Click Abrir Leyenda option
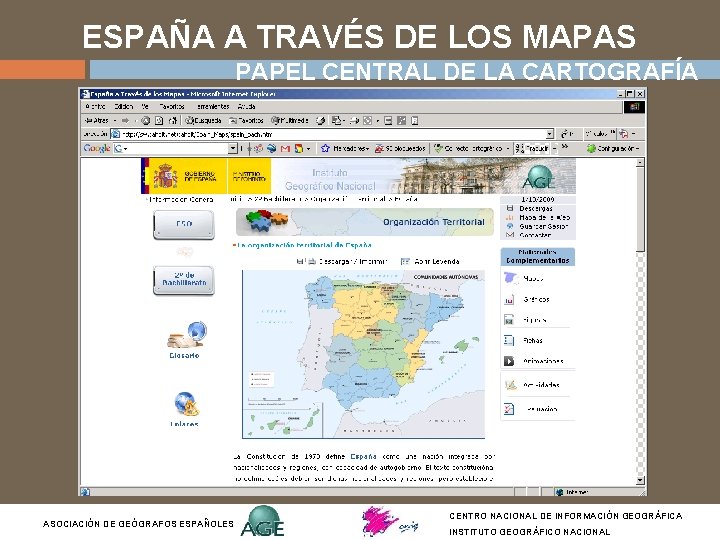The height and width of the screenshot is (540, 720). coord(431,262)
